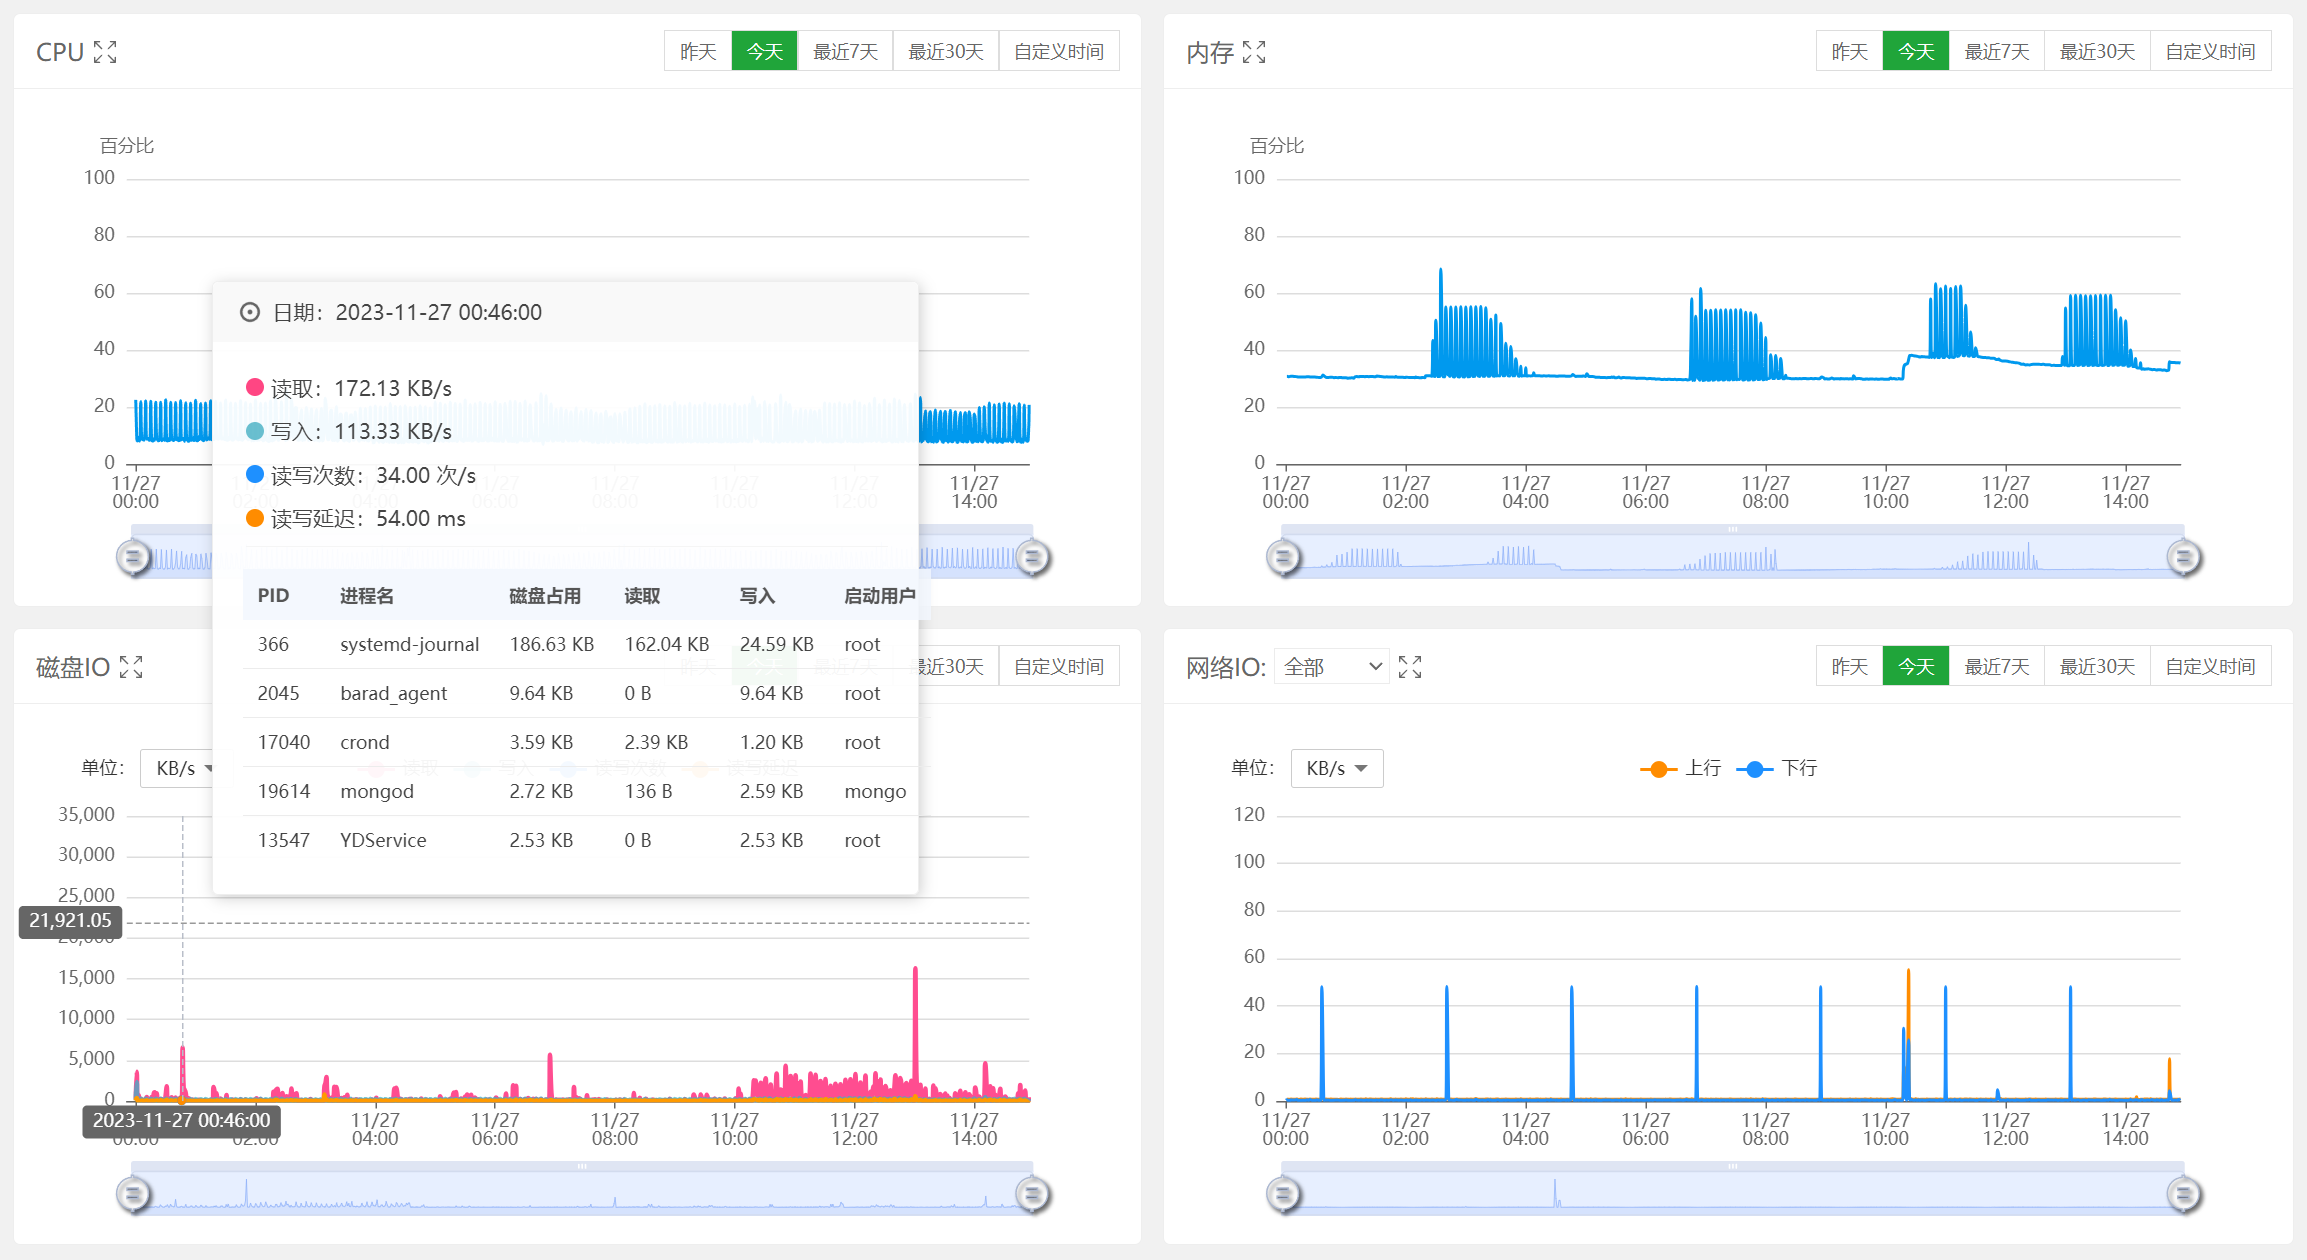Viewport: 2307px width, 1260px height.
Task: Click the CPU zoom slider right handle
Action: pos(1033,557)
